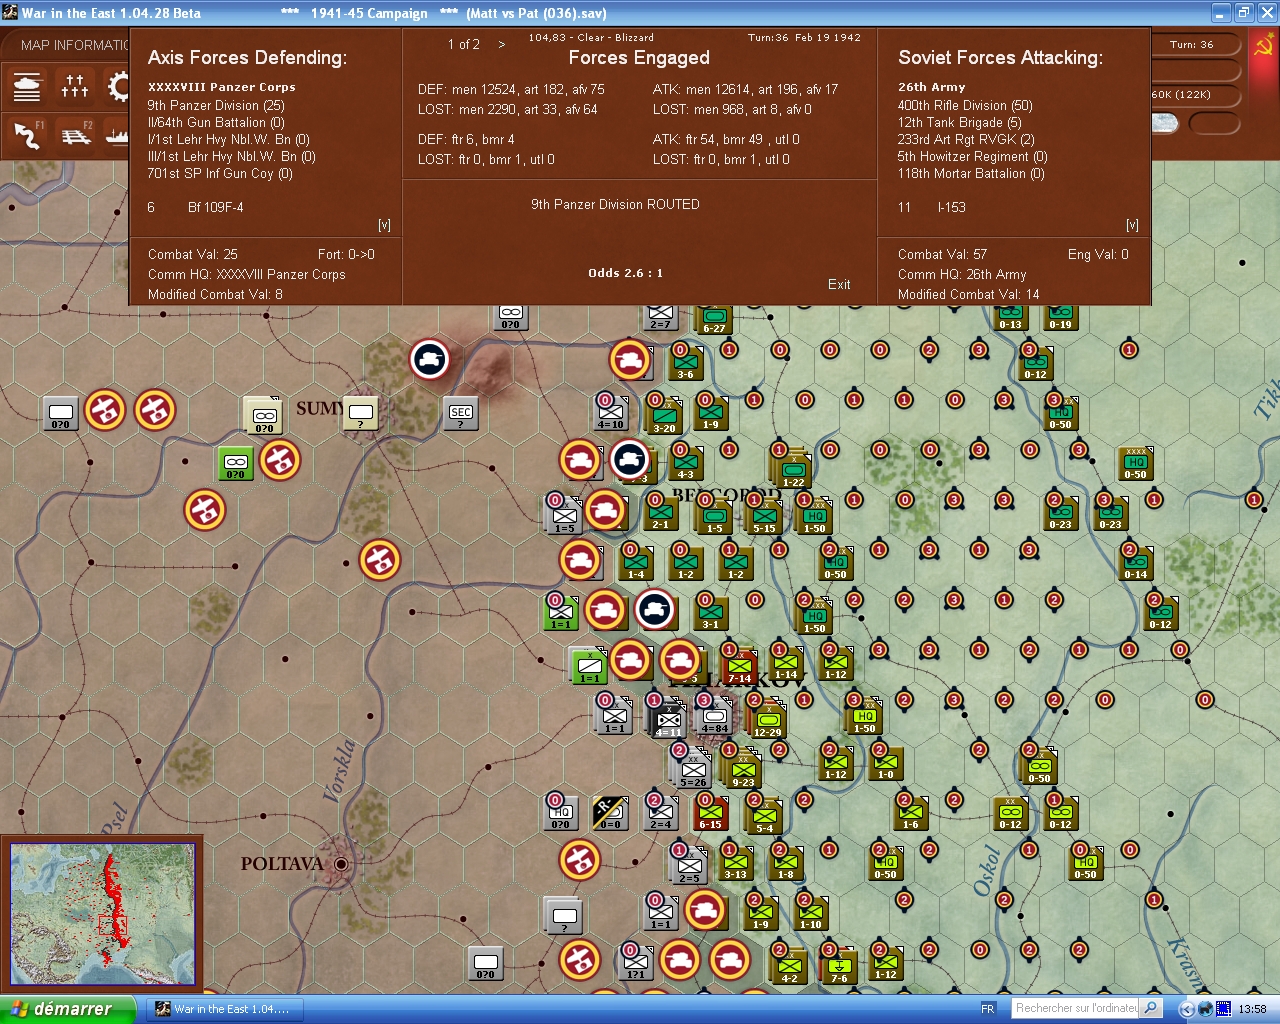Click the 26th Army heading
This screenshot has width=1280, height=1024.
point(932,87)
